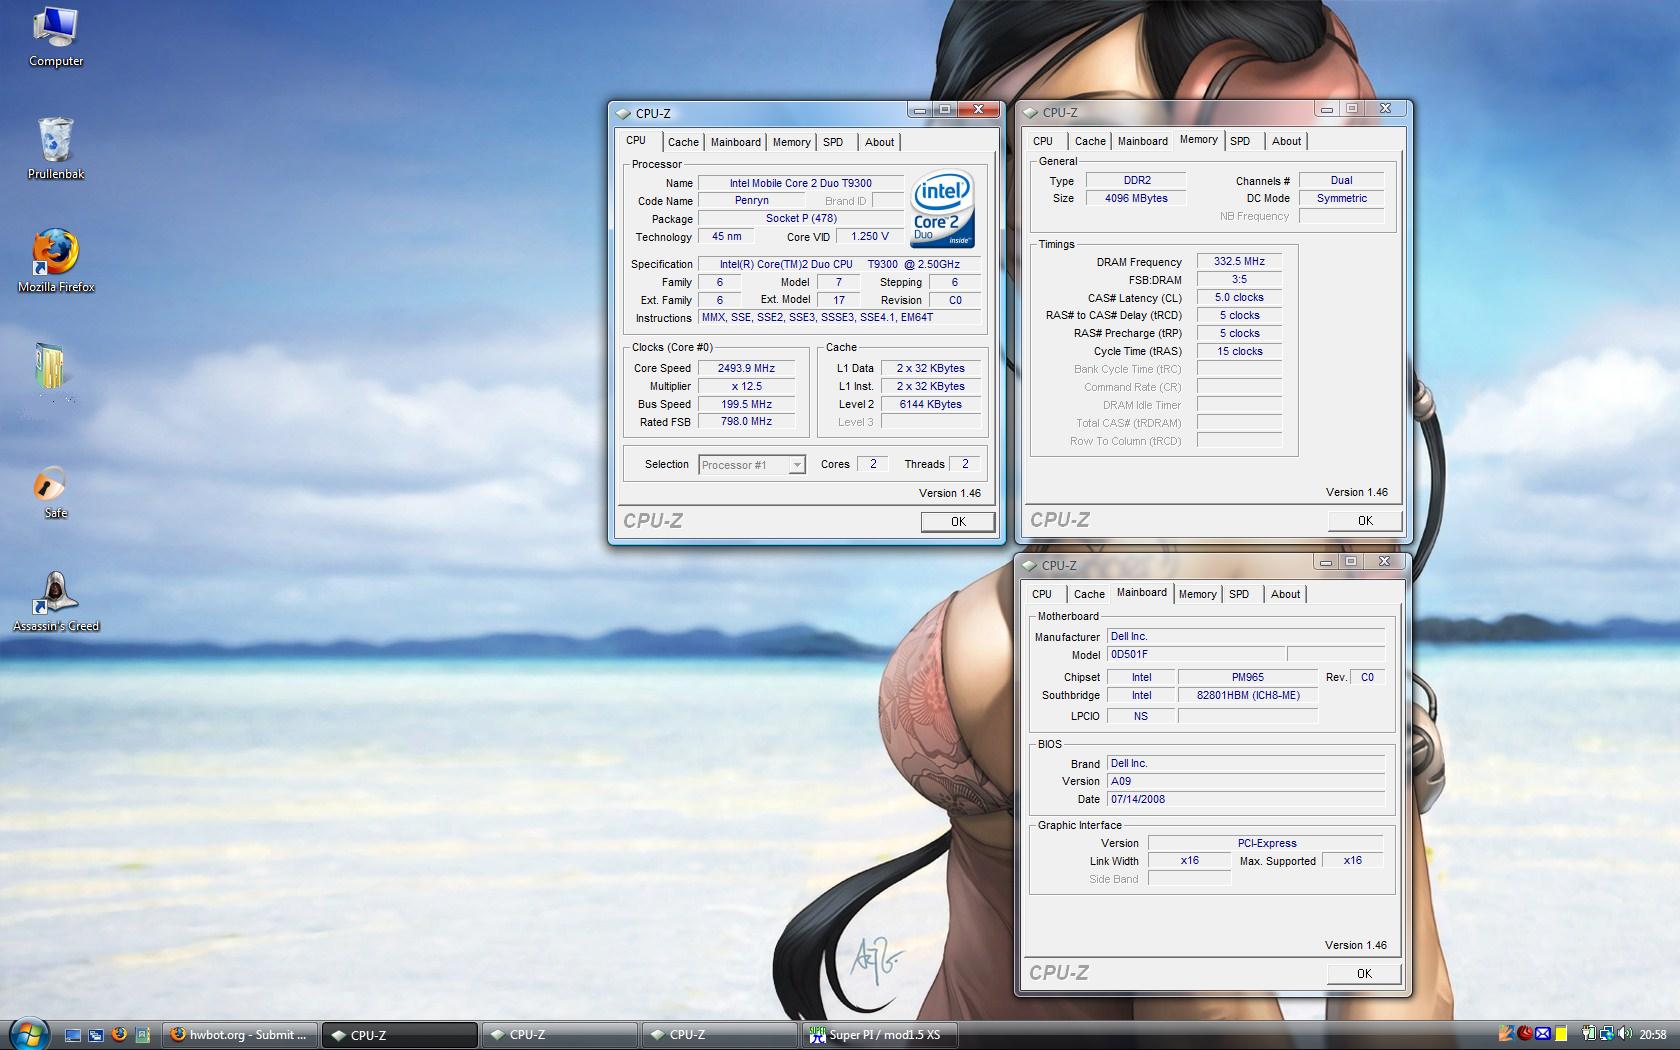Click the memory Size value 4096 MBytes
The width and height of the screenshot is (1680, 1050).
click(x=1136, y=198)
